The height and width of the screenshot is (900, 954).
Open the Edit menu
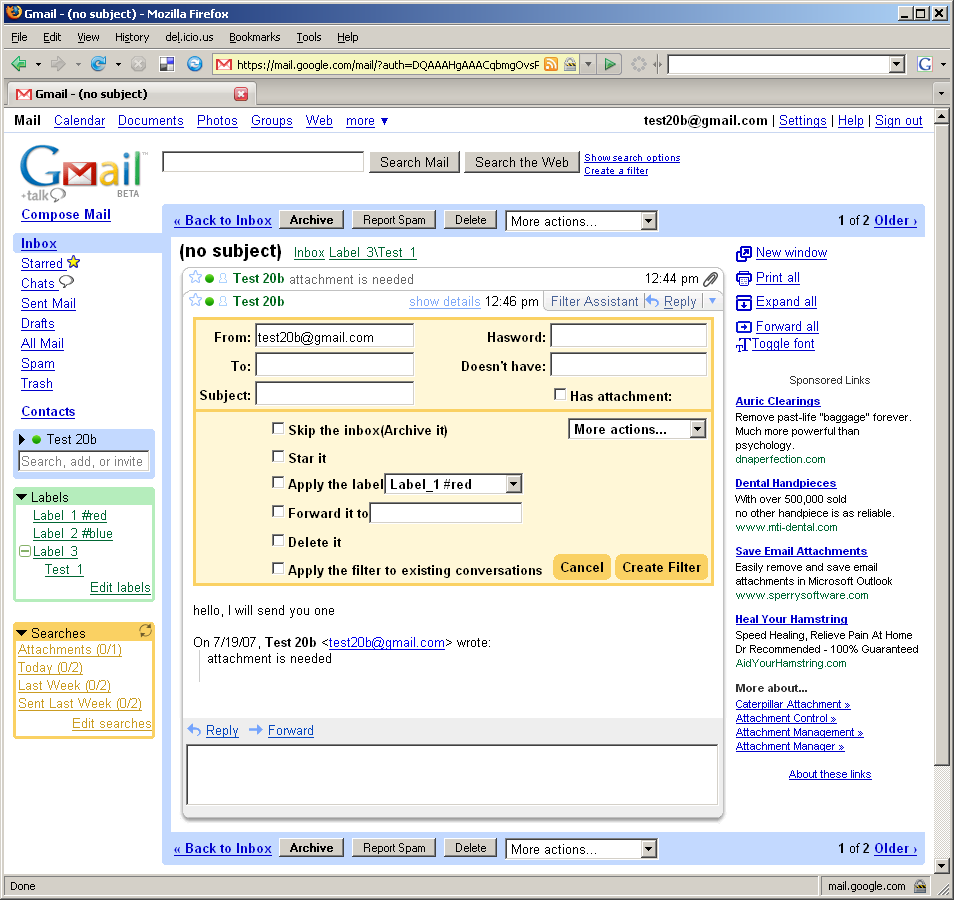click(52, 37)
